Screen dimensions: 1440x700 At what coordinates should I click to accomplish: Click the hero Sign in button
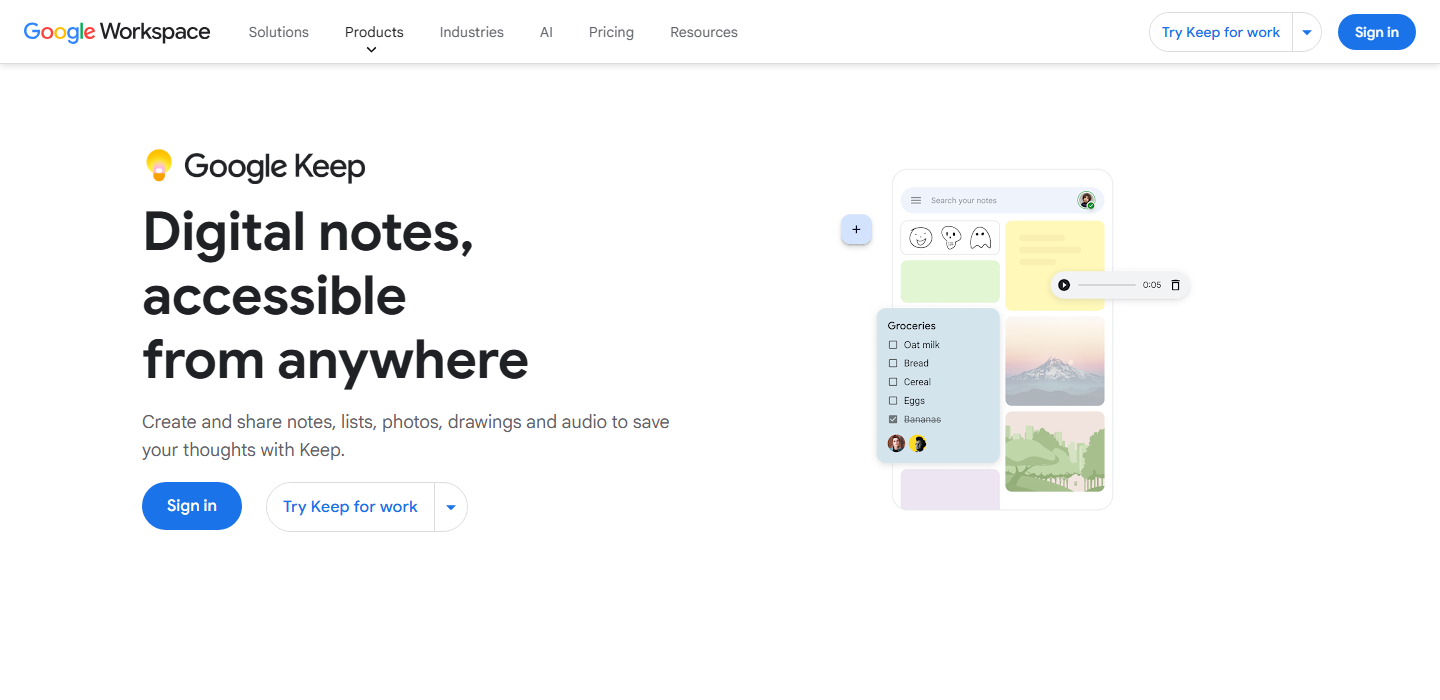[192, 506]
